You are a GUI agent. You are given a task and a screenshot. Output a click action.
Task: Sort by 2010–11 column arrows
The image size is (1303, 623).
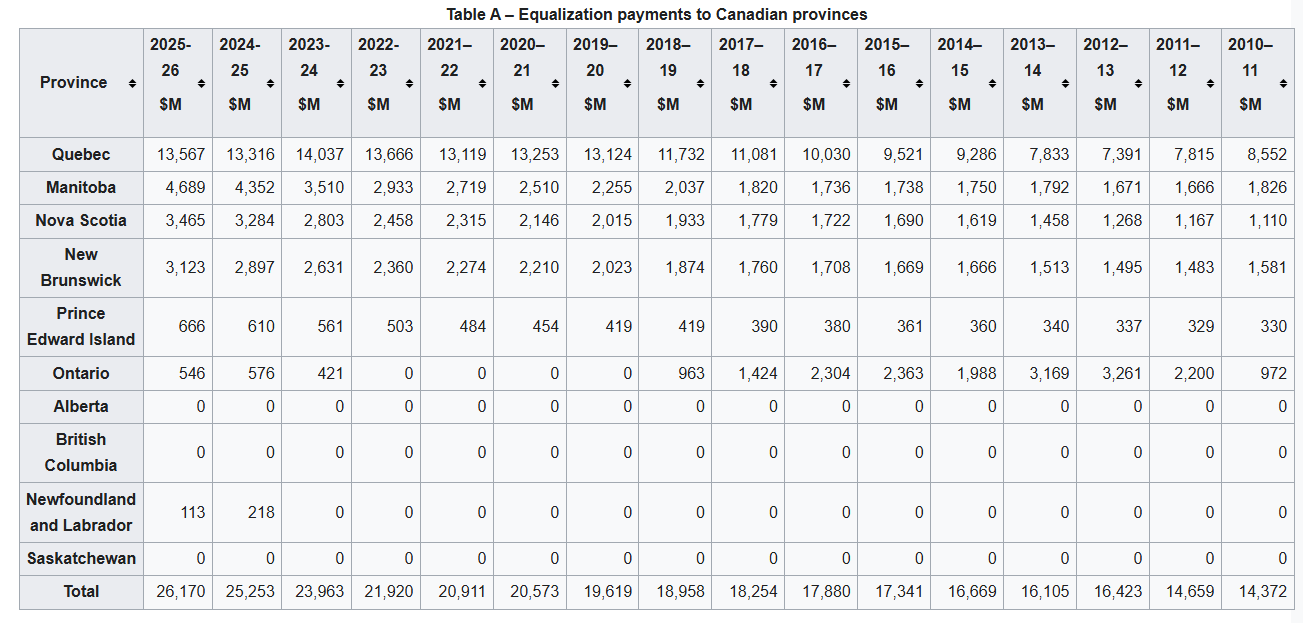tap(1283, 83)
